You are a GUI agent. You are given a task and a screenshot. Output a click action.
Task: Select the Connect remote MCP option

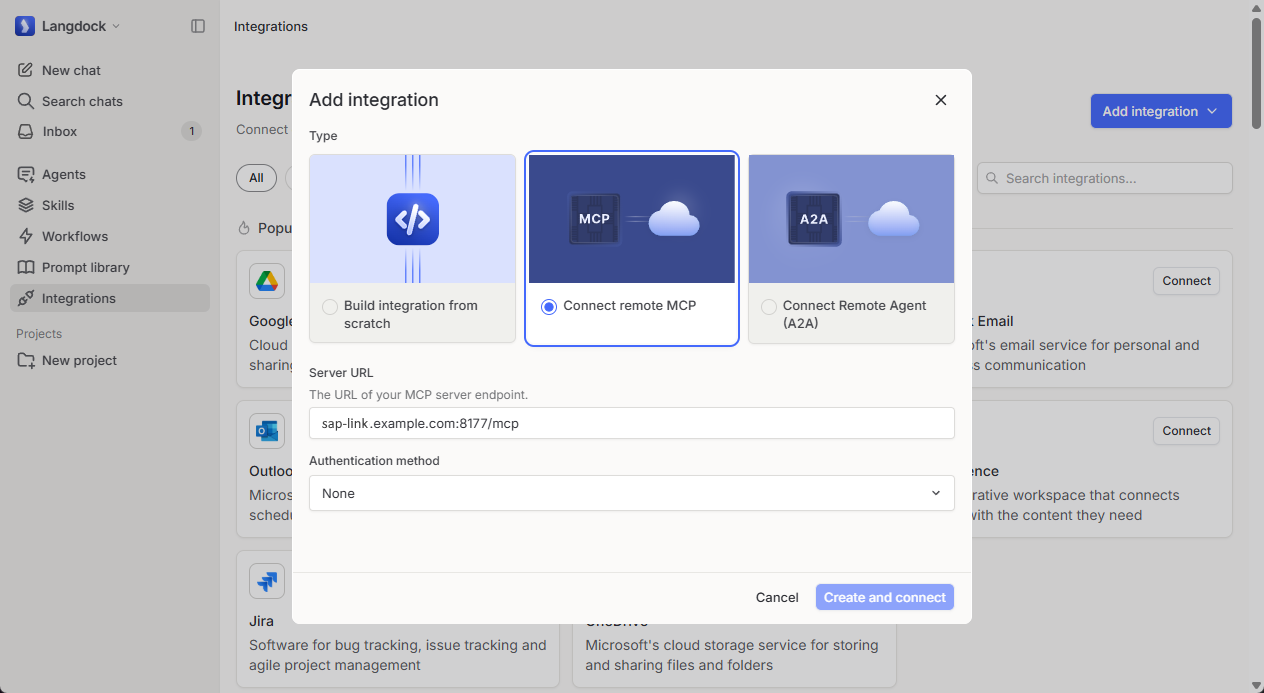[631, 248]
